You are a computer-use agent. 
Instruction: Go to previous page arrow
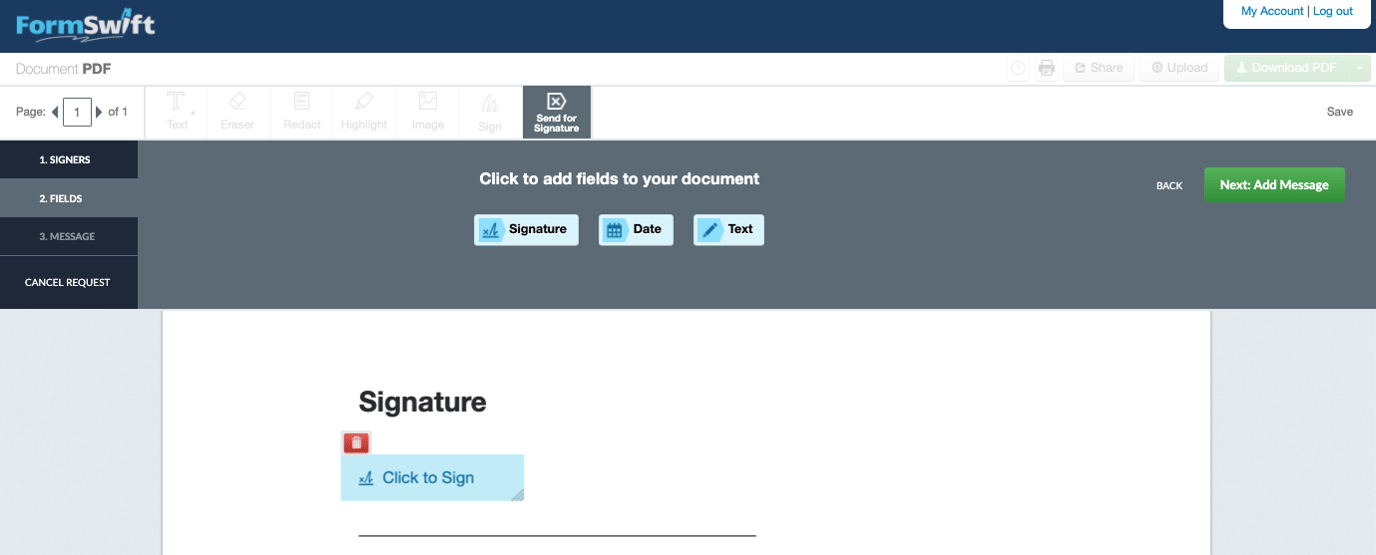pyautogui.click(x=55, y=112)
